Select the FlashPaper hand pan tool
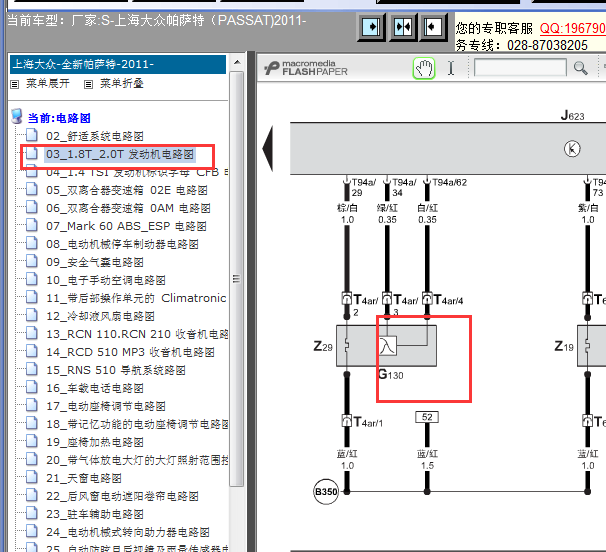The width and height of the screenshot is (606, 552). coord(424,68)
